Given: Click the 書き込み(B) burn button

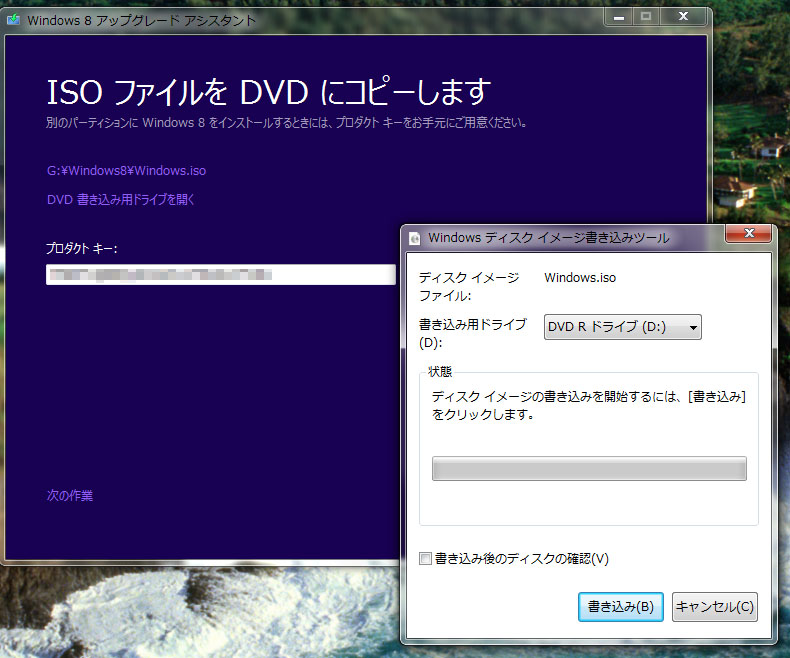Looking at the screenshot, I should (x=621, y=607).
